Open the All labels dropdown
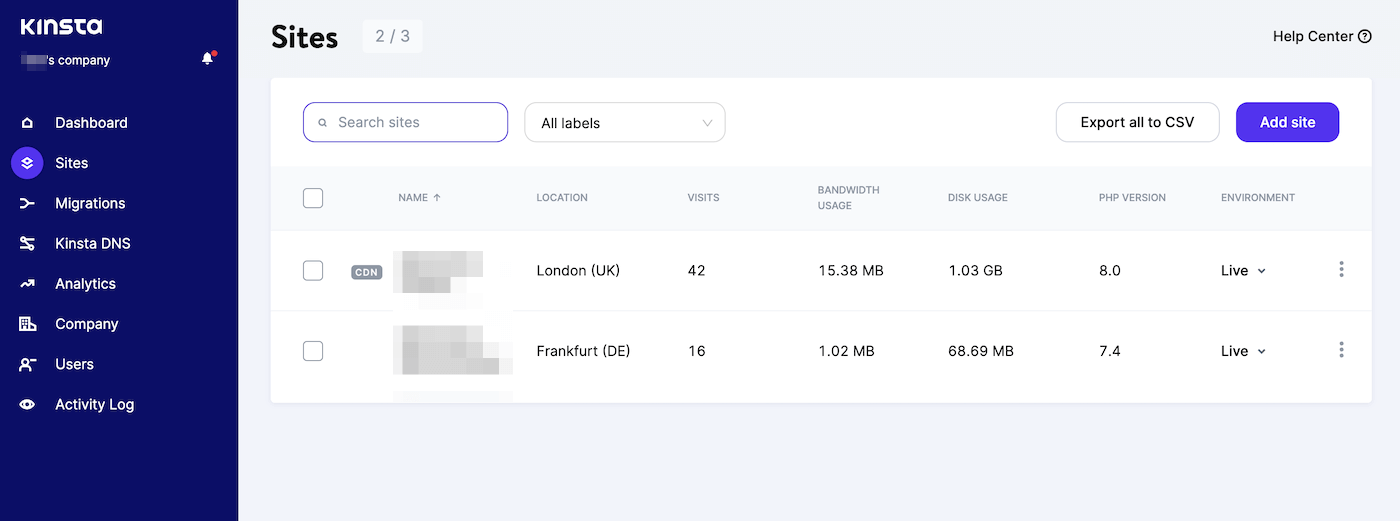Viewport: 1400px width, 521px height. pos(625,123)
